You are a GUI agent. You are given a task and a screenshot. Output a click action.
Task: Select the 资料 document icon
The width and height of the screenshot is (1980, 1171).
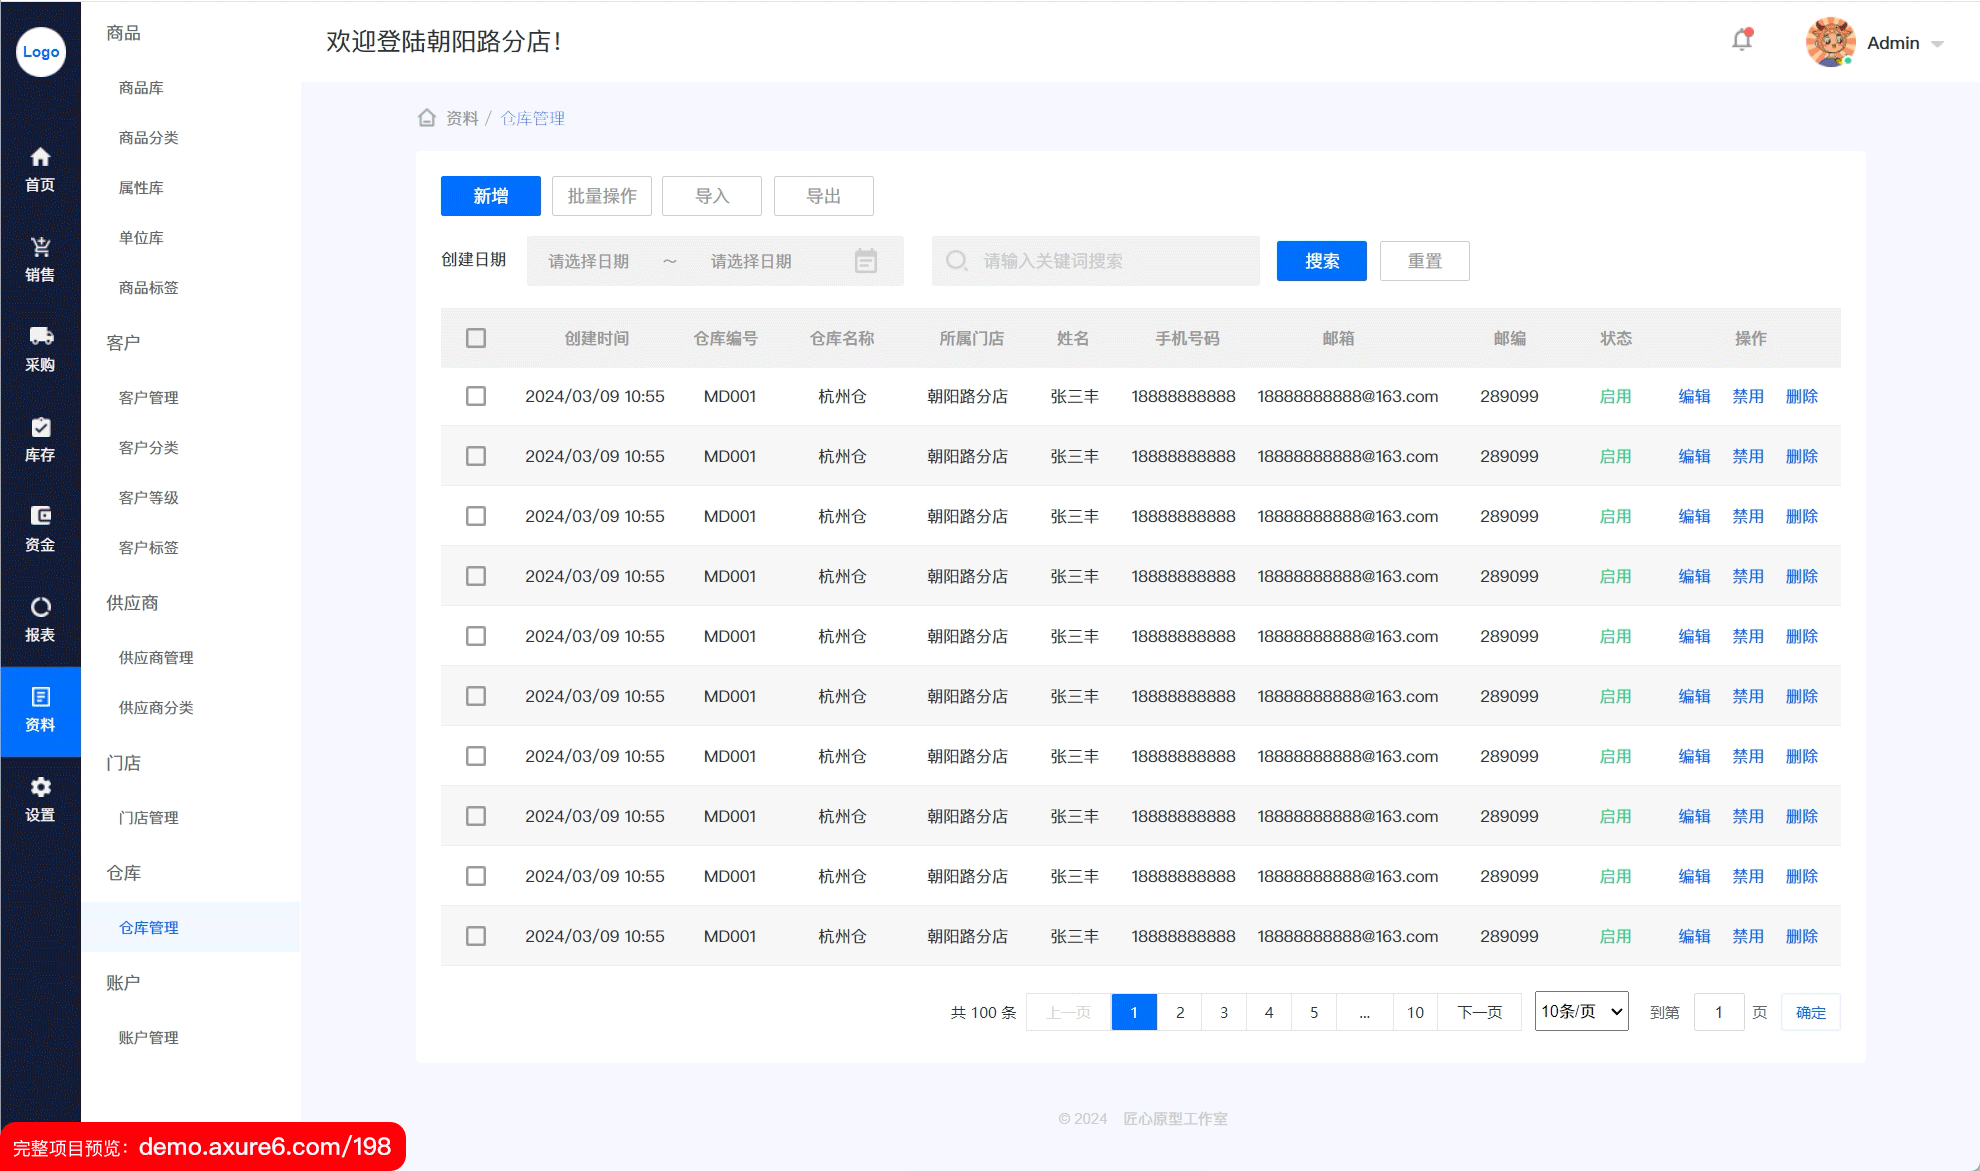pyautogui.click(x=40, y=697)
